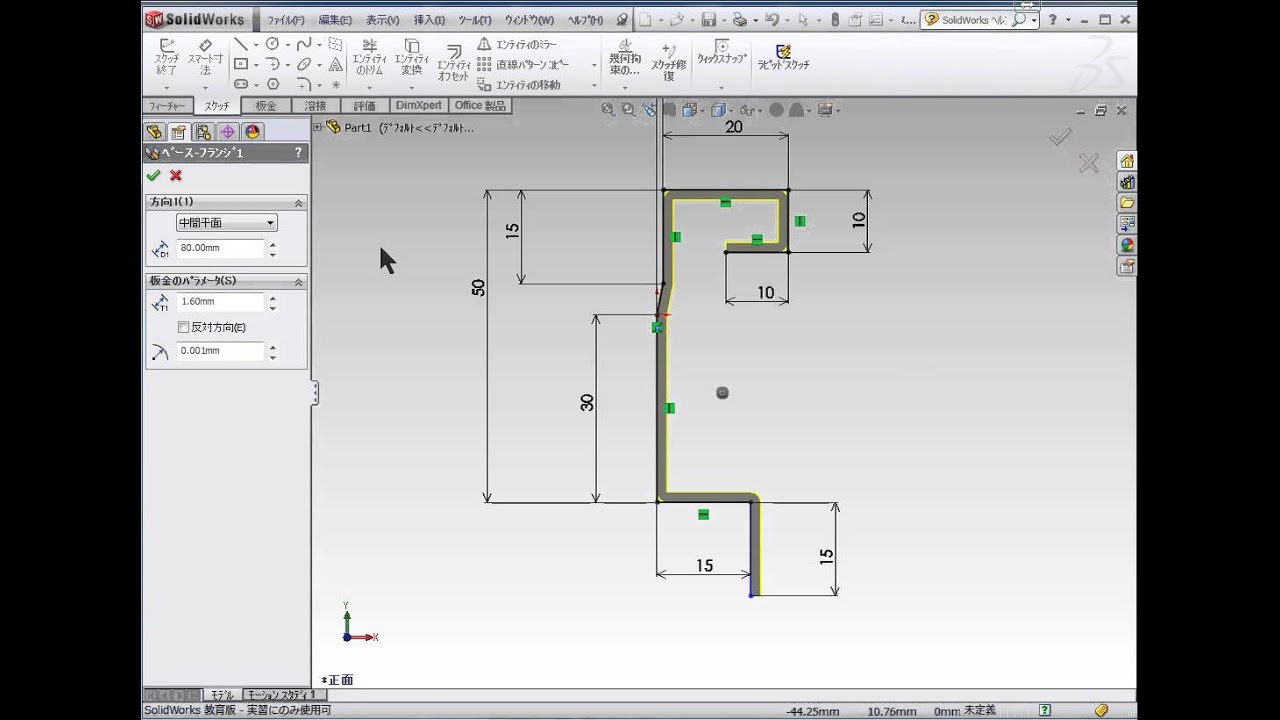Select the Arc sketch tool
This screenshot has width=1280, height=720.
click(x=272, y=64)
